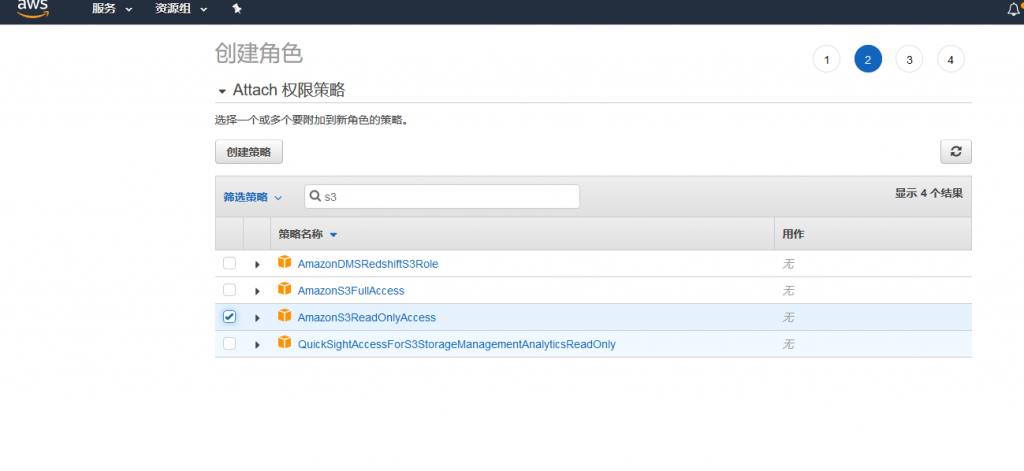Select wizard step 2 circle
The height and width of the screenshot is (471, 1024).
coord(868,59)
